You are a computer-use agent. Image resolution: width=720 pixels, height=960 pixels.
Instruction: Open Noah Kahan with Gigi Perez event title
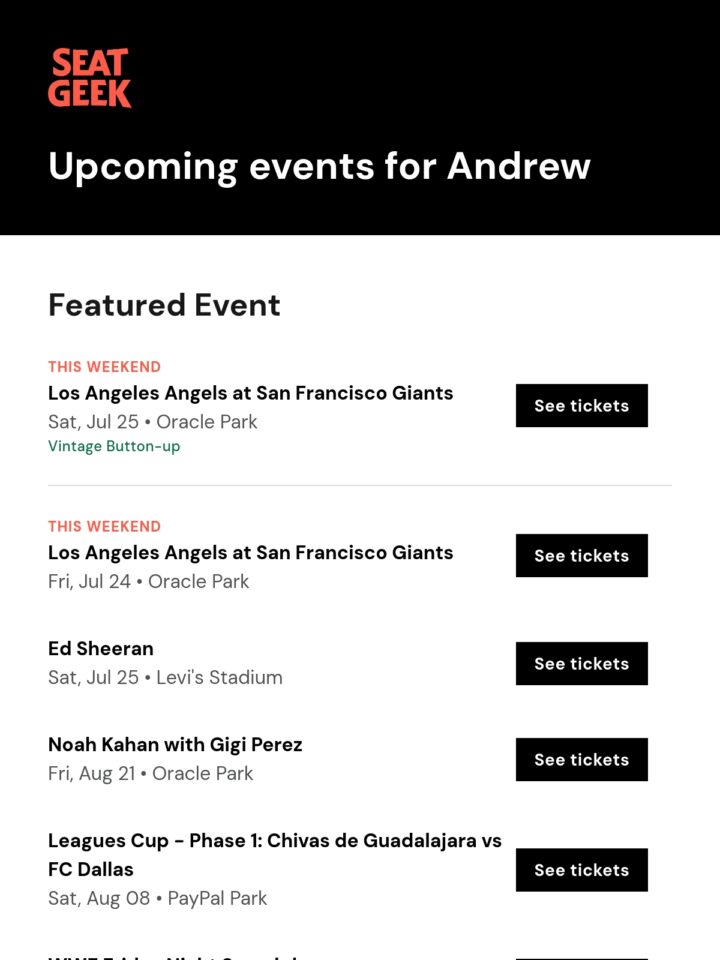[175, 744]
